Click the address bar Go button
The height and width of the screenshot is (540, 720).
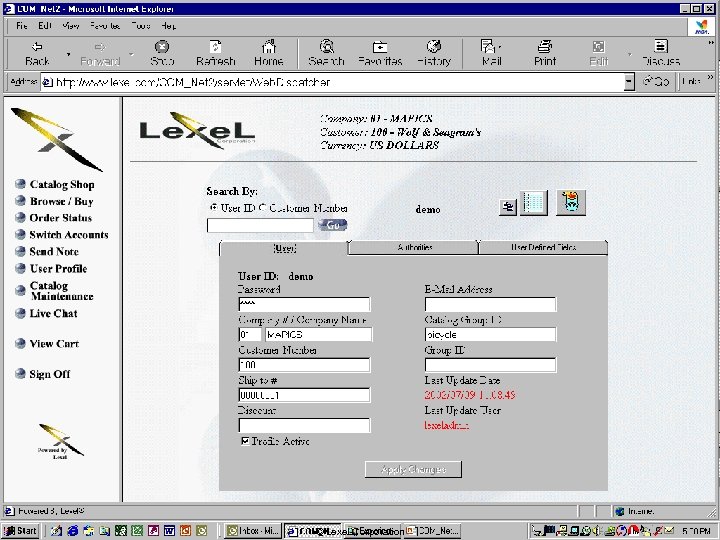point(656,82)
